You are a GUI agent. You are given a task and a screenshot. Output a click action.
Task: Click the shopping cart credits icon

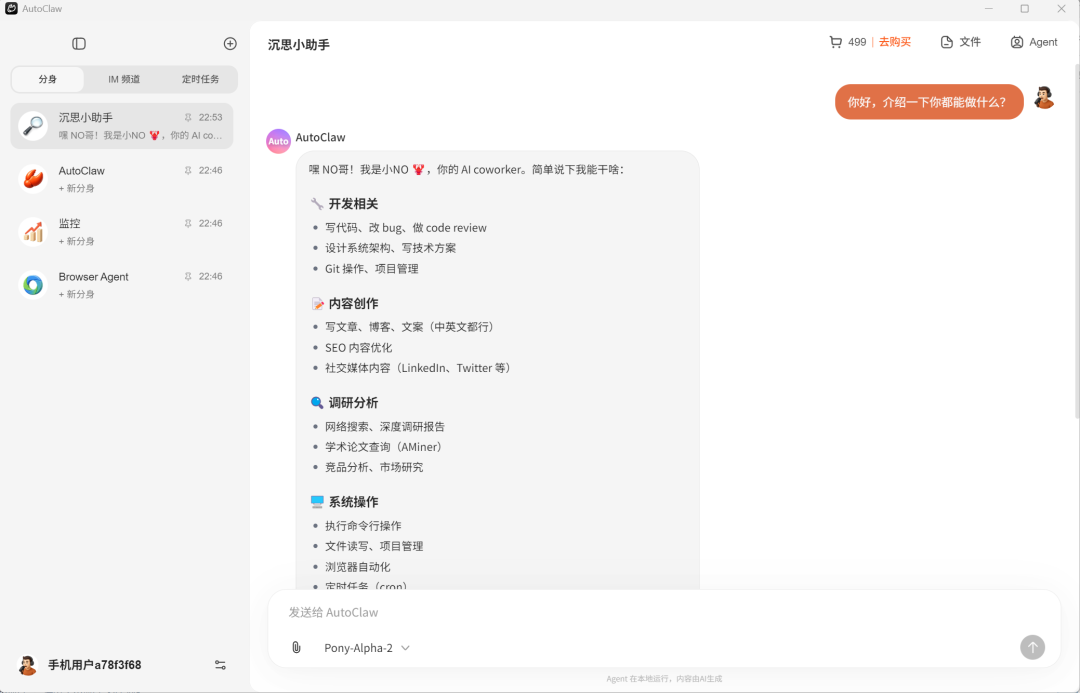[x=835, y=42]
